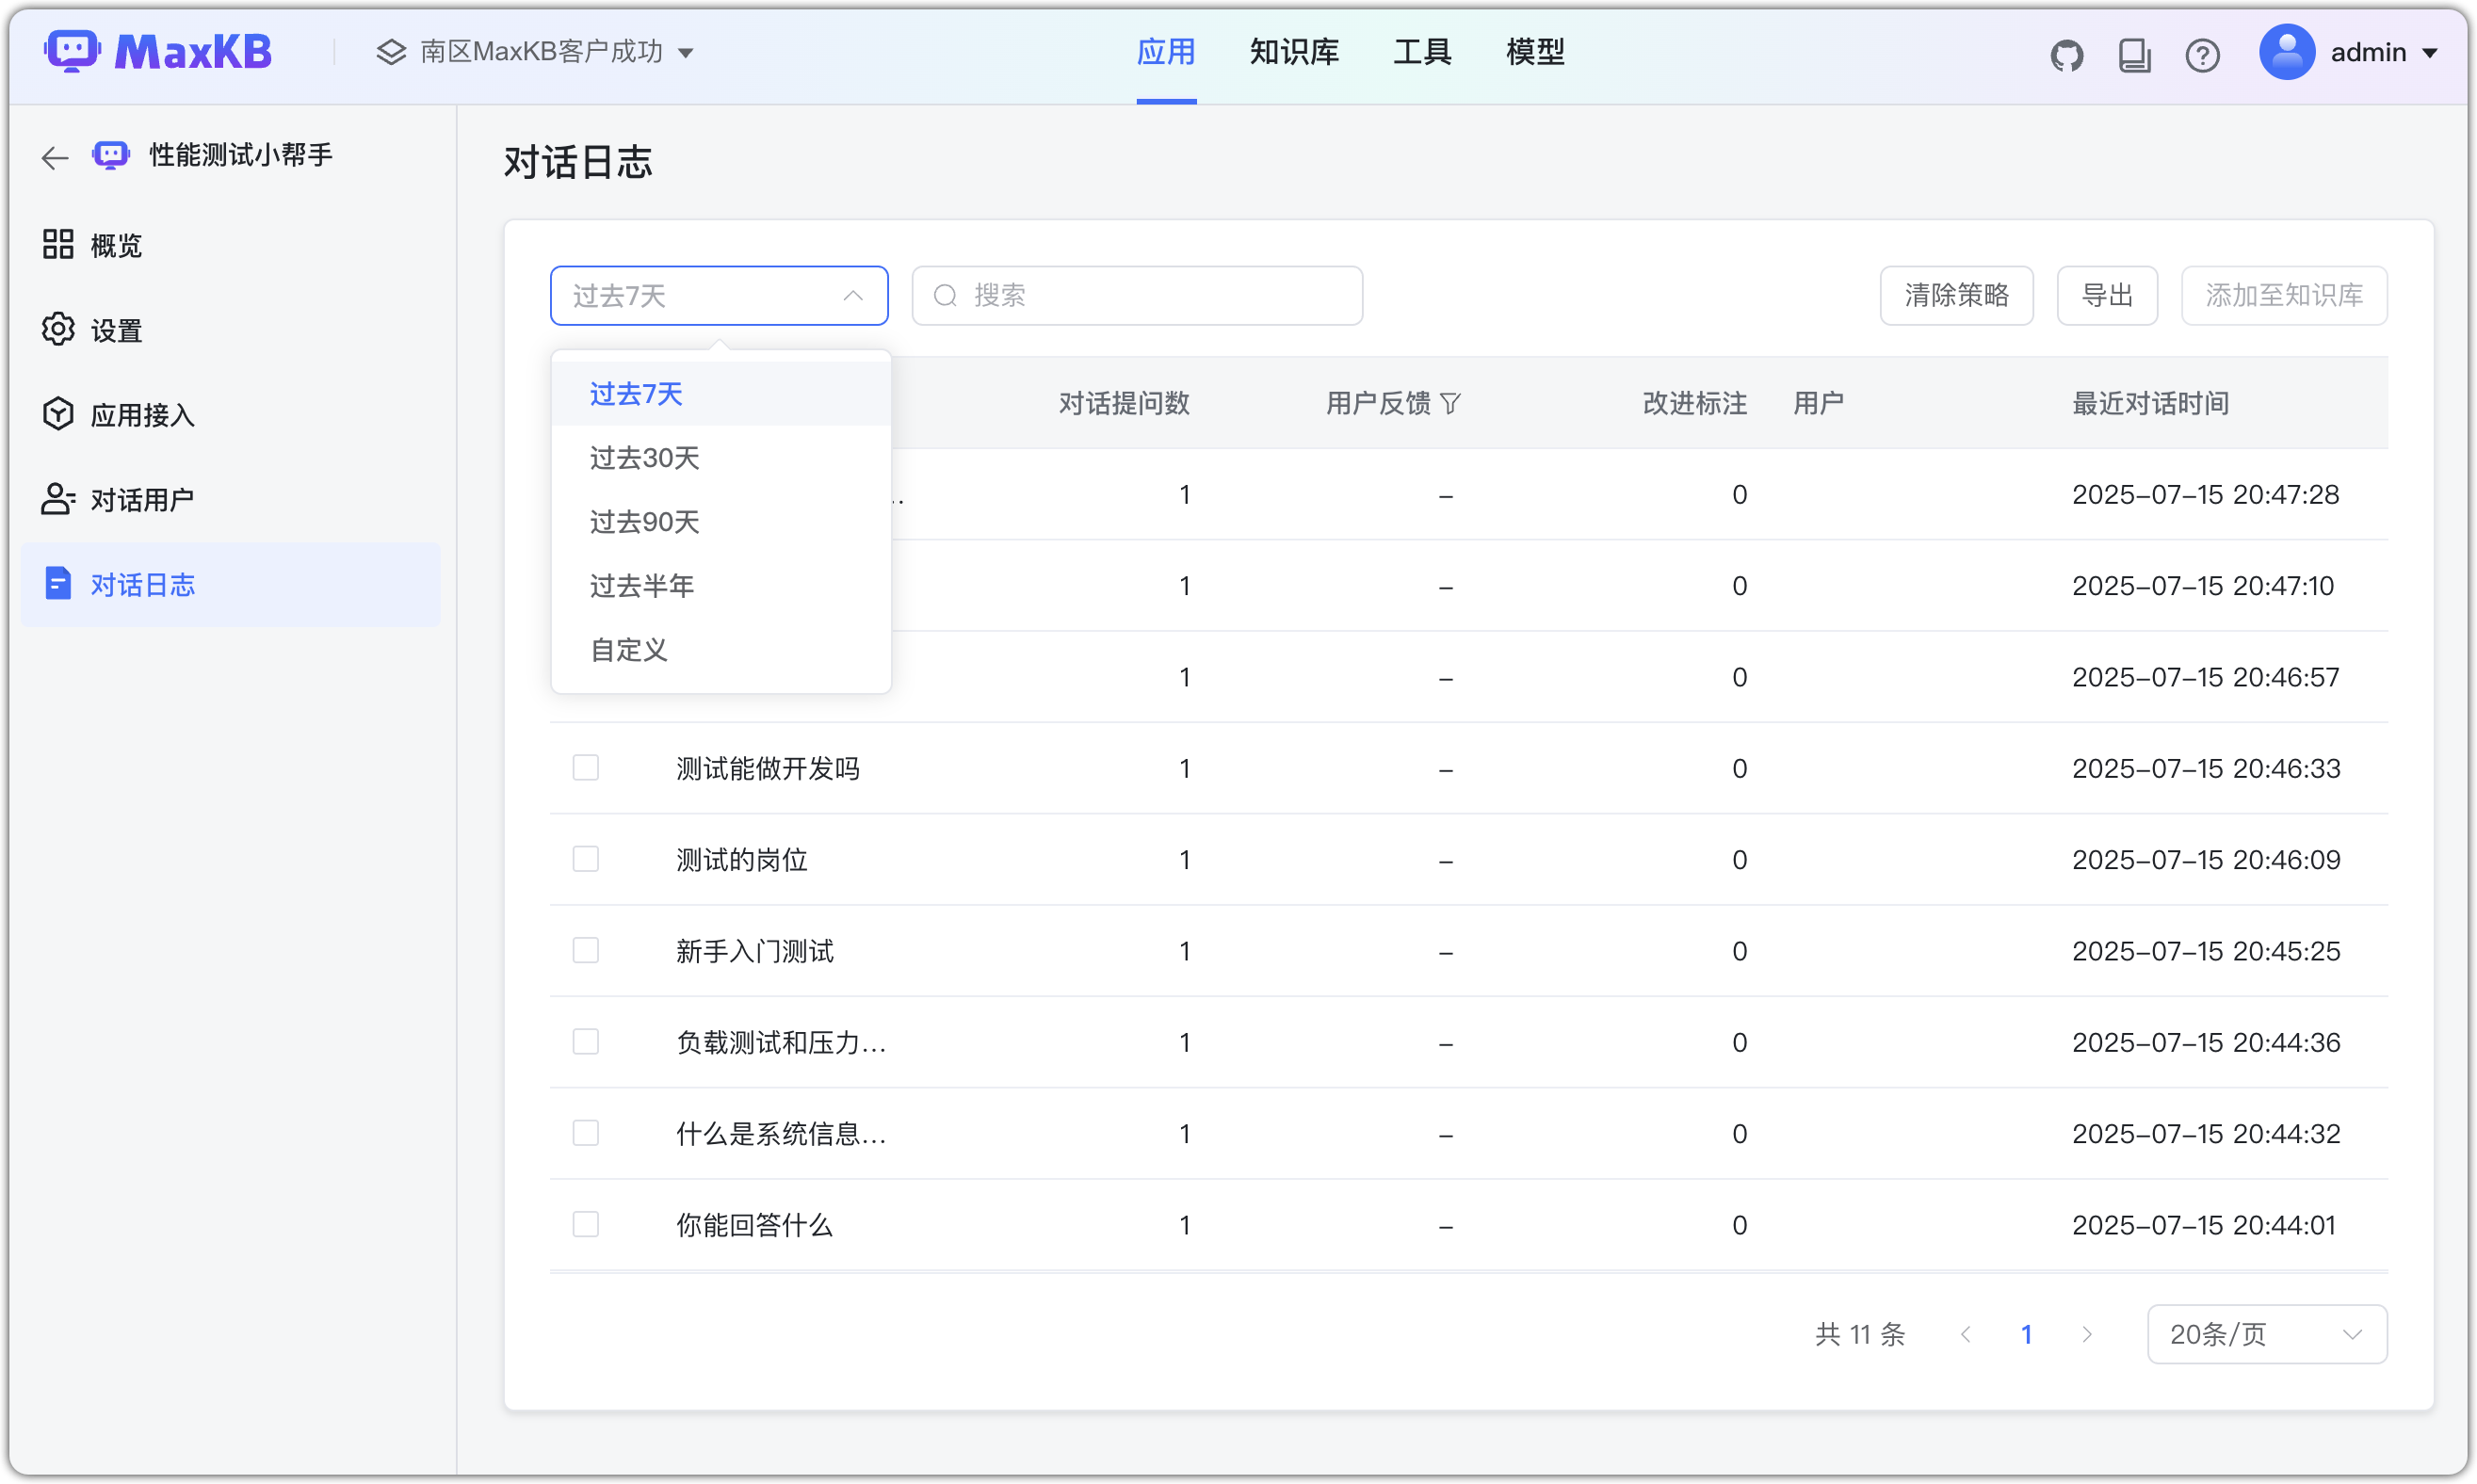Click timestamp 2025-07-15 20:47:28
This screenshot has height=1484, width=2477.
[2205, 495]
